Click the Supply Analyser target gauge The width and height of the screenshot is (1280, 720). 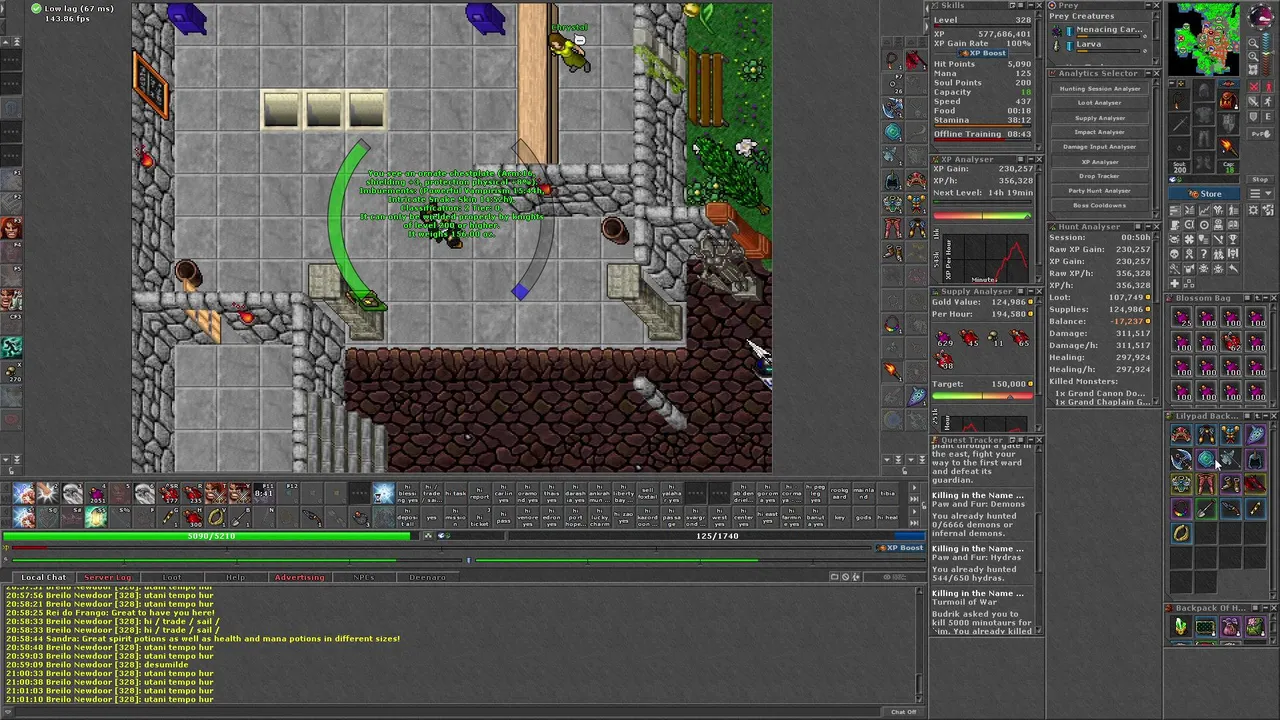(982, 396)
